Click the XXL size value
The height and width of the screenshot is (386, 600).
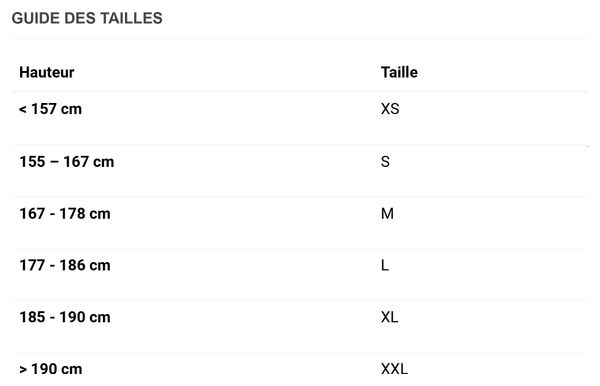pos(394,369)
